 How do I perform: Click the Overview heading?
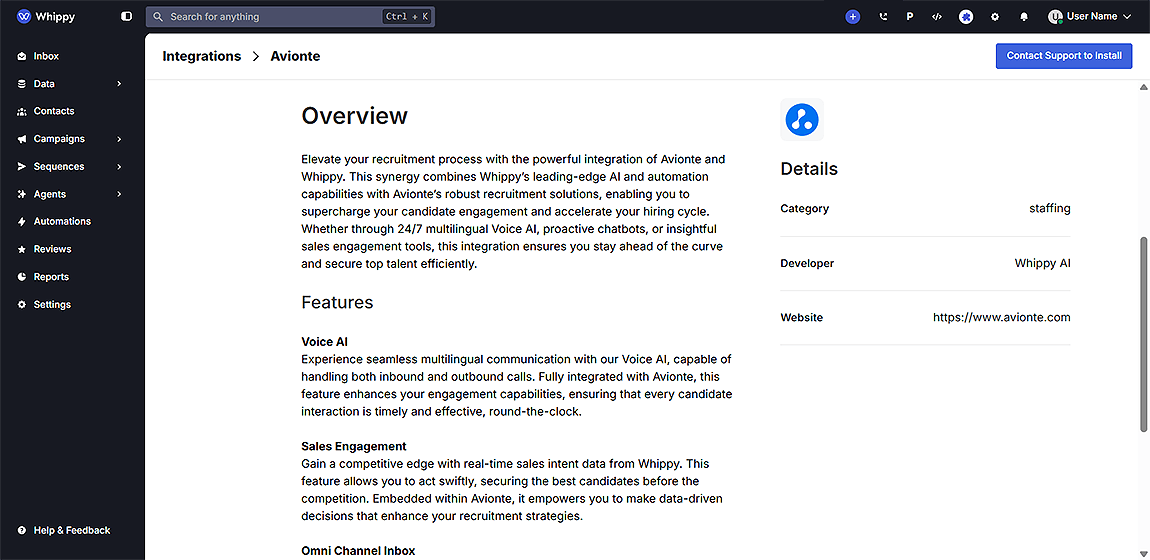click(x=354, y=116)
